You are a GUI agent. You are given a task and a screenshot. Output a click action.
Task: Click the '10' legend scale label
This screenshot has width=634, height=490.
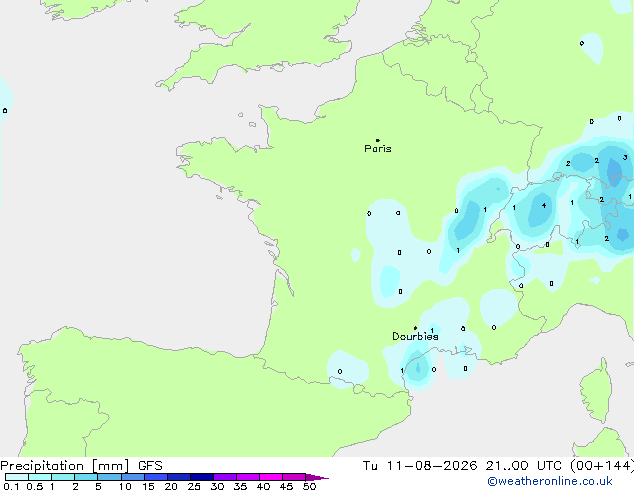(x=125, y=486)
